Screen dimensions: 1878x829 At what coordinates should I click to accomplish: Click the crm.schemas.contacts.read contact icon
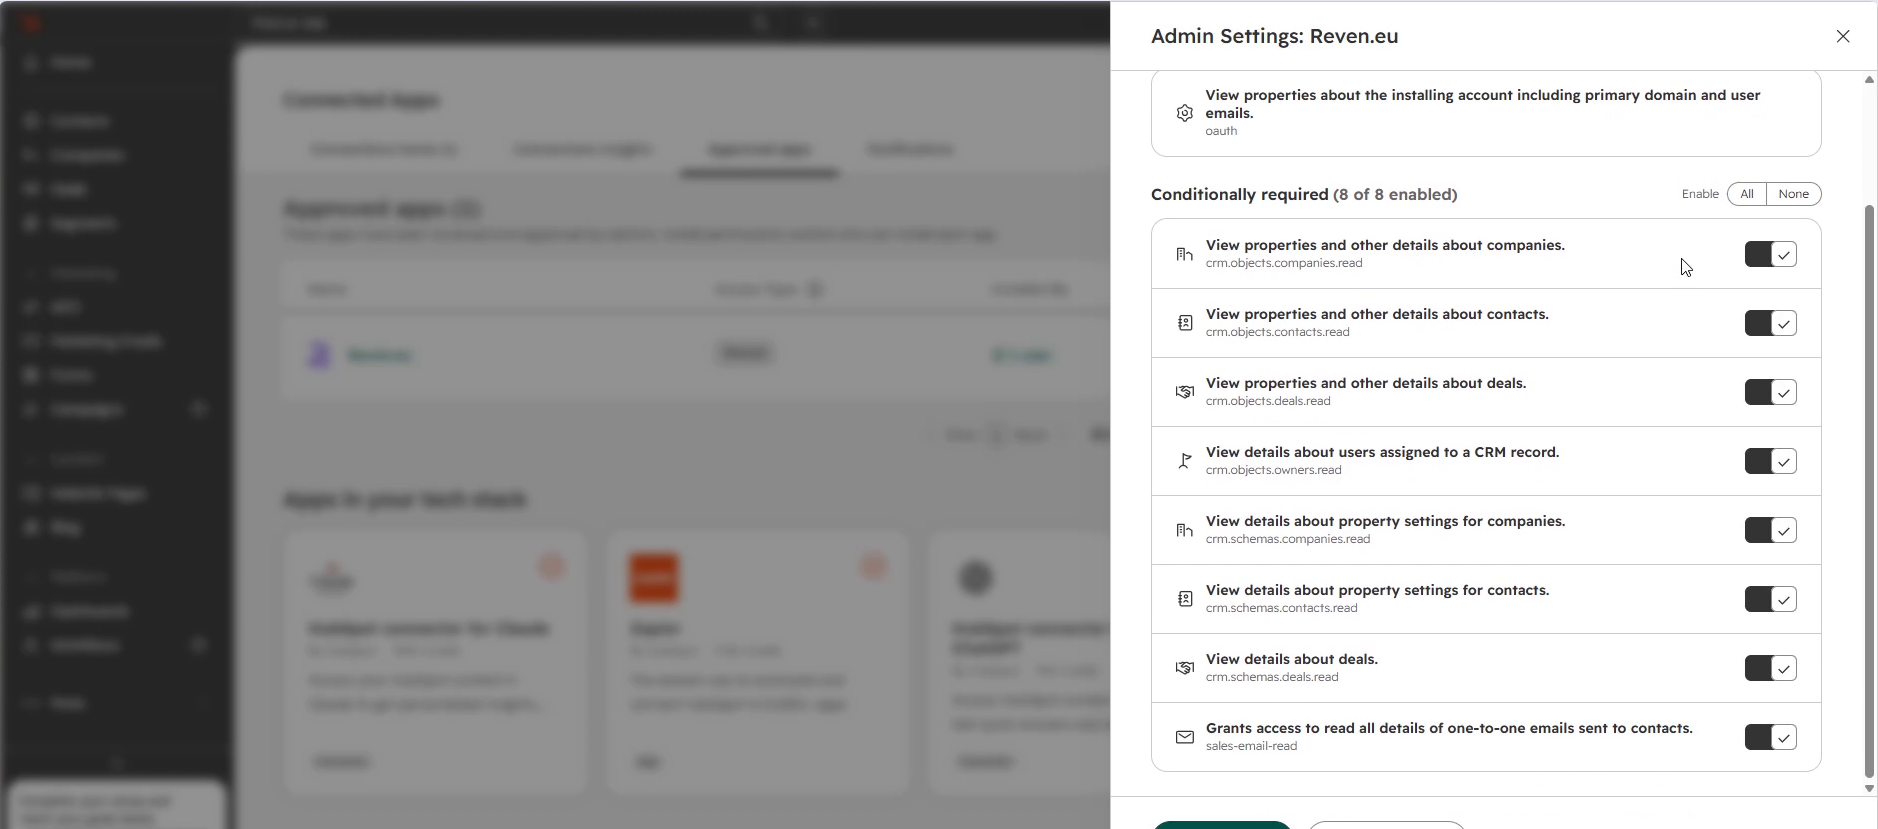(1185, 599)
